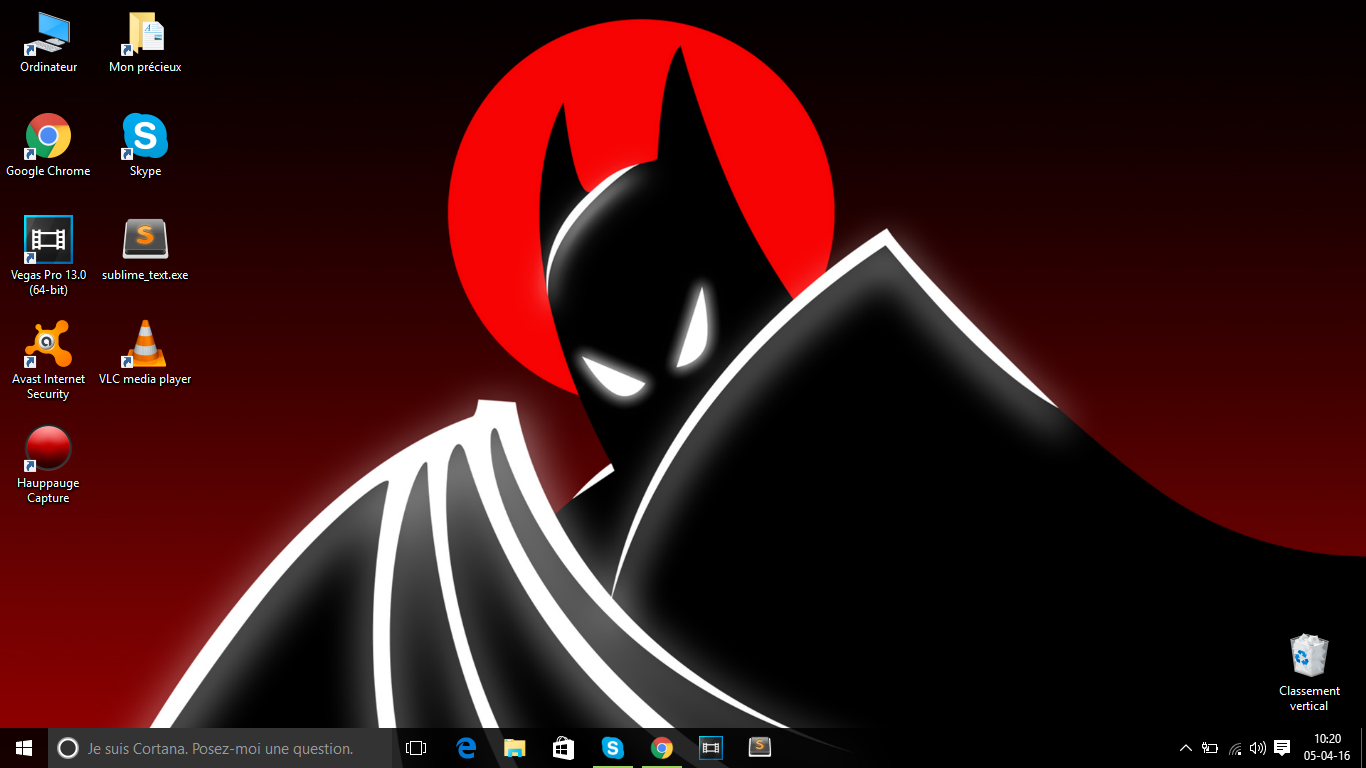Select the Google Chrome desktop shortcut

point(48,146)
